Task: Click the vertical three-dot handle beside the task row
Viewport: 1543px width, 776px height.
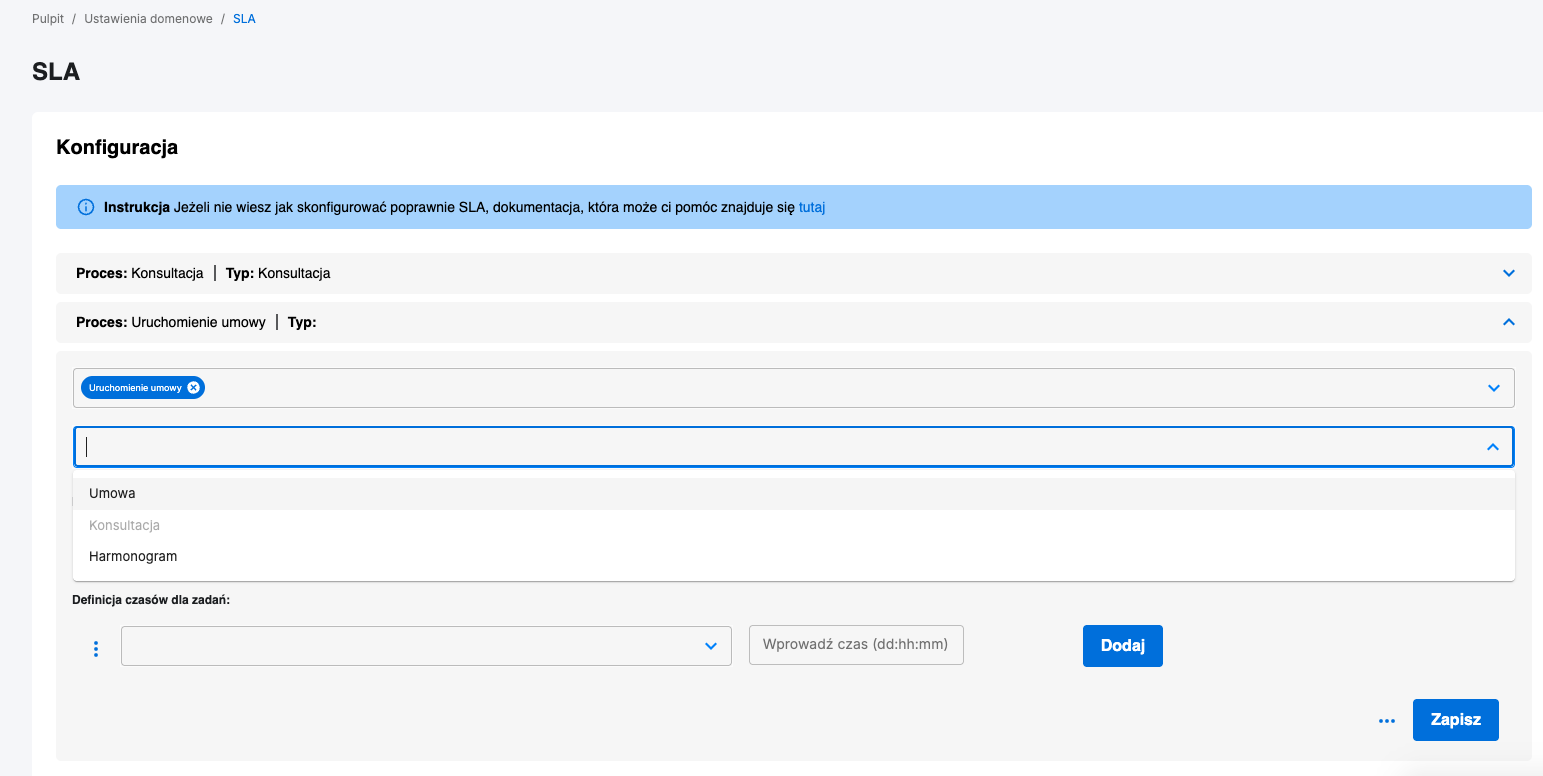Action: point(96,649)
